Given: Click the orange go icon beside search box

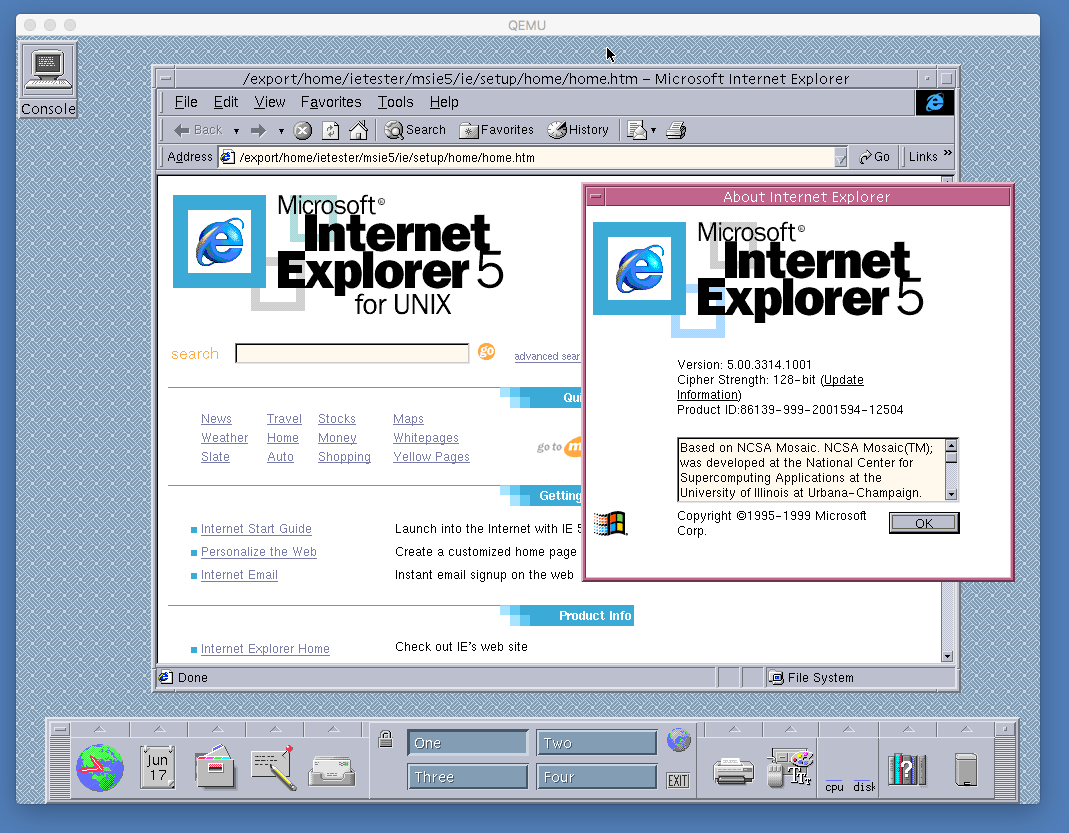Looking at the screenshot, I should click(x=487, y=351).
